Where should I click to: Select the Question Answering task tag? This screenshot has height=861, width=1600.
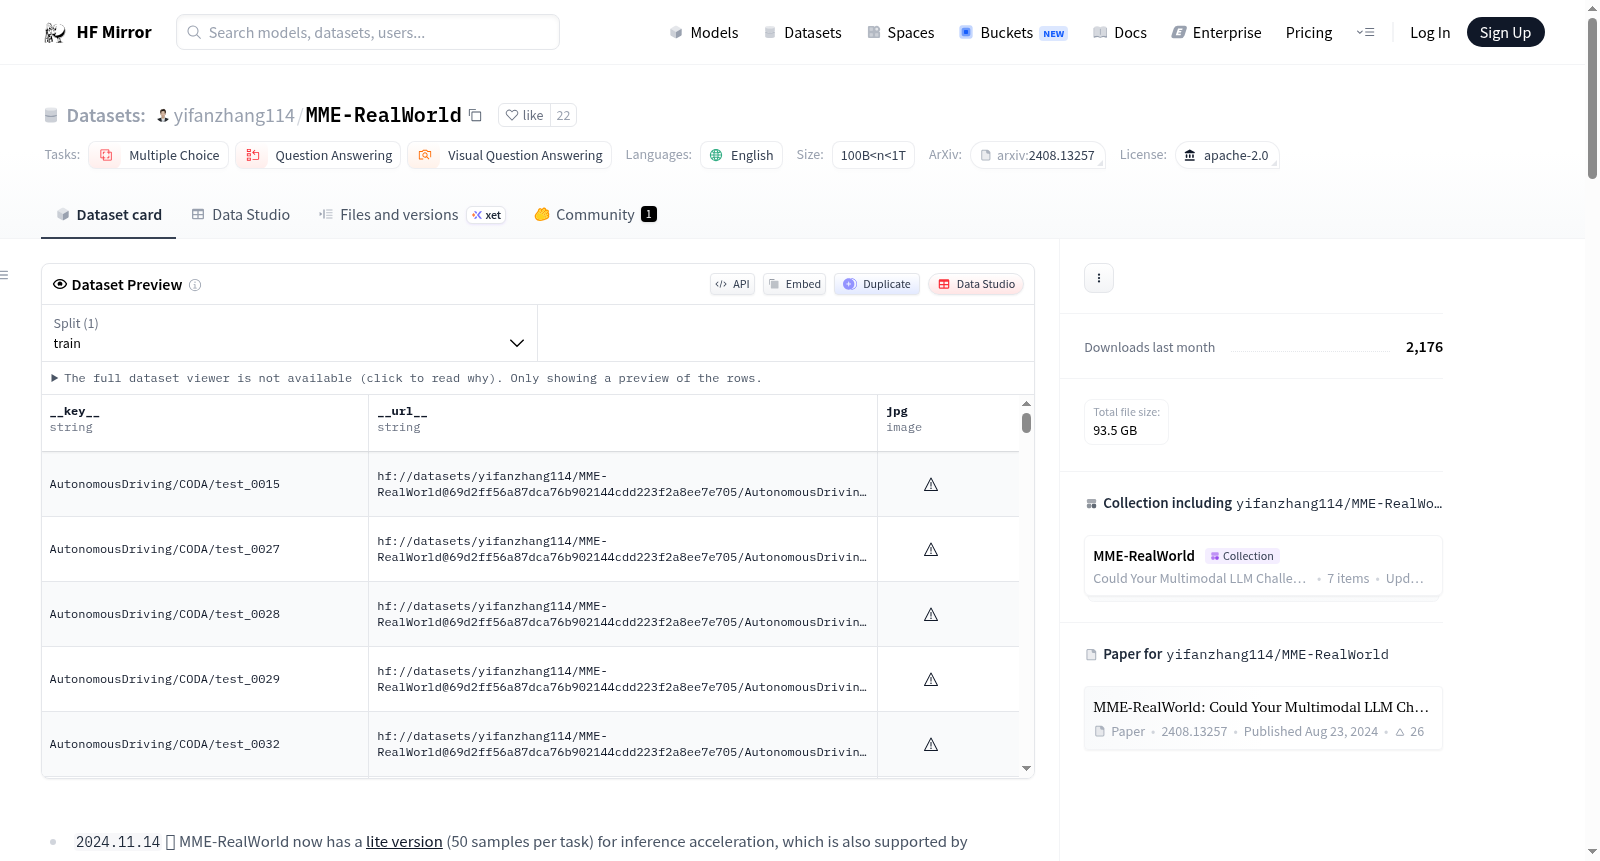tap(318, 155)
